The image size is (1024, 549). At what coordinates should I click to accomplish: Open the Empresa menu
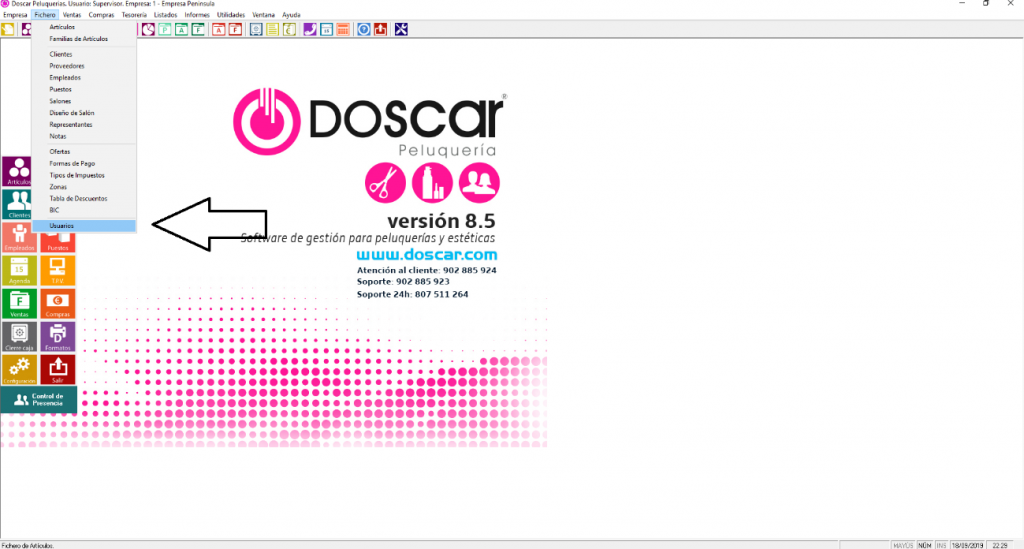[15, 14]
